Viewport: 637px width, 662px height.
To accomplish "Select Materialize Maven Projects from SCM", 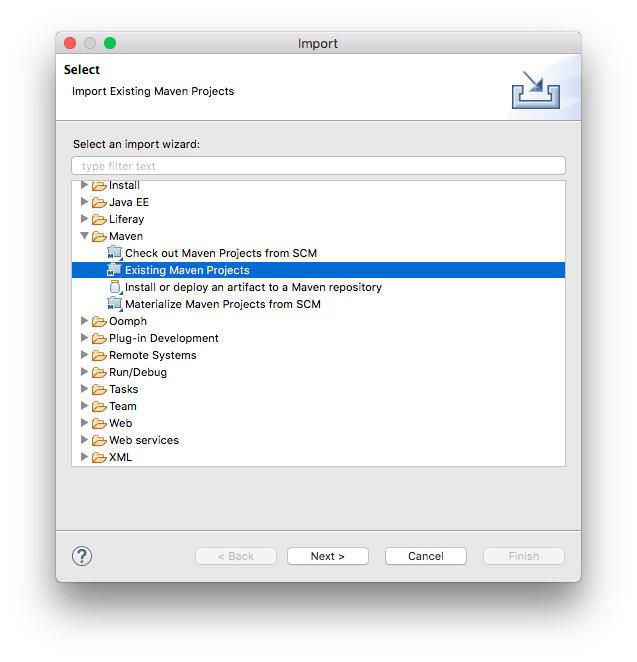I will pyautogui.click(x=222, y=304).
